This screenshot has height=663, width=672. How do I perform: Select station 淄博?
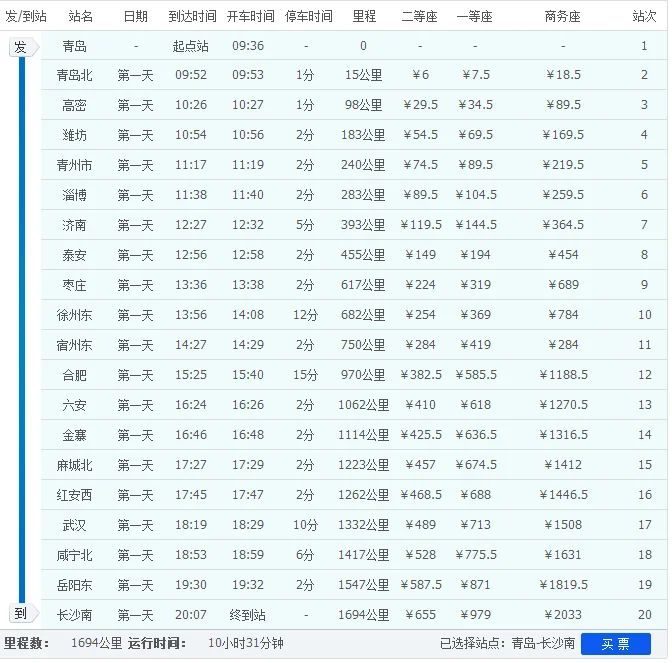pyautogui.click(x=75, y=195)
